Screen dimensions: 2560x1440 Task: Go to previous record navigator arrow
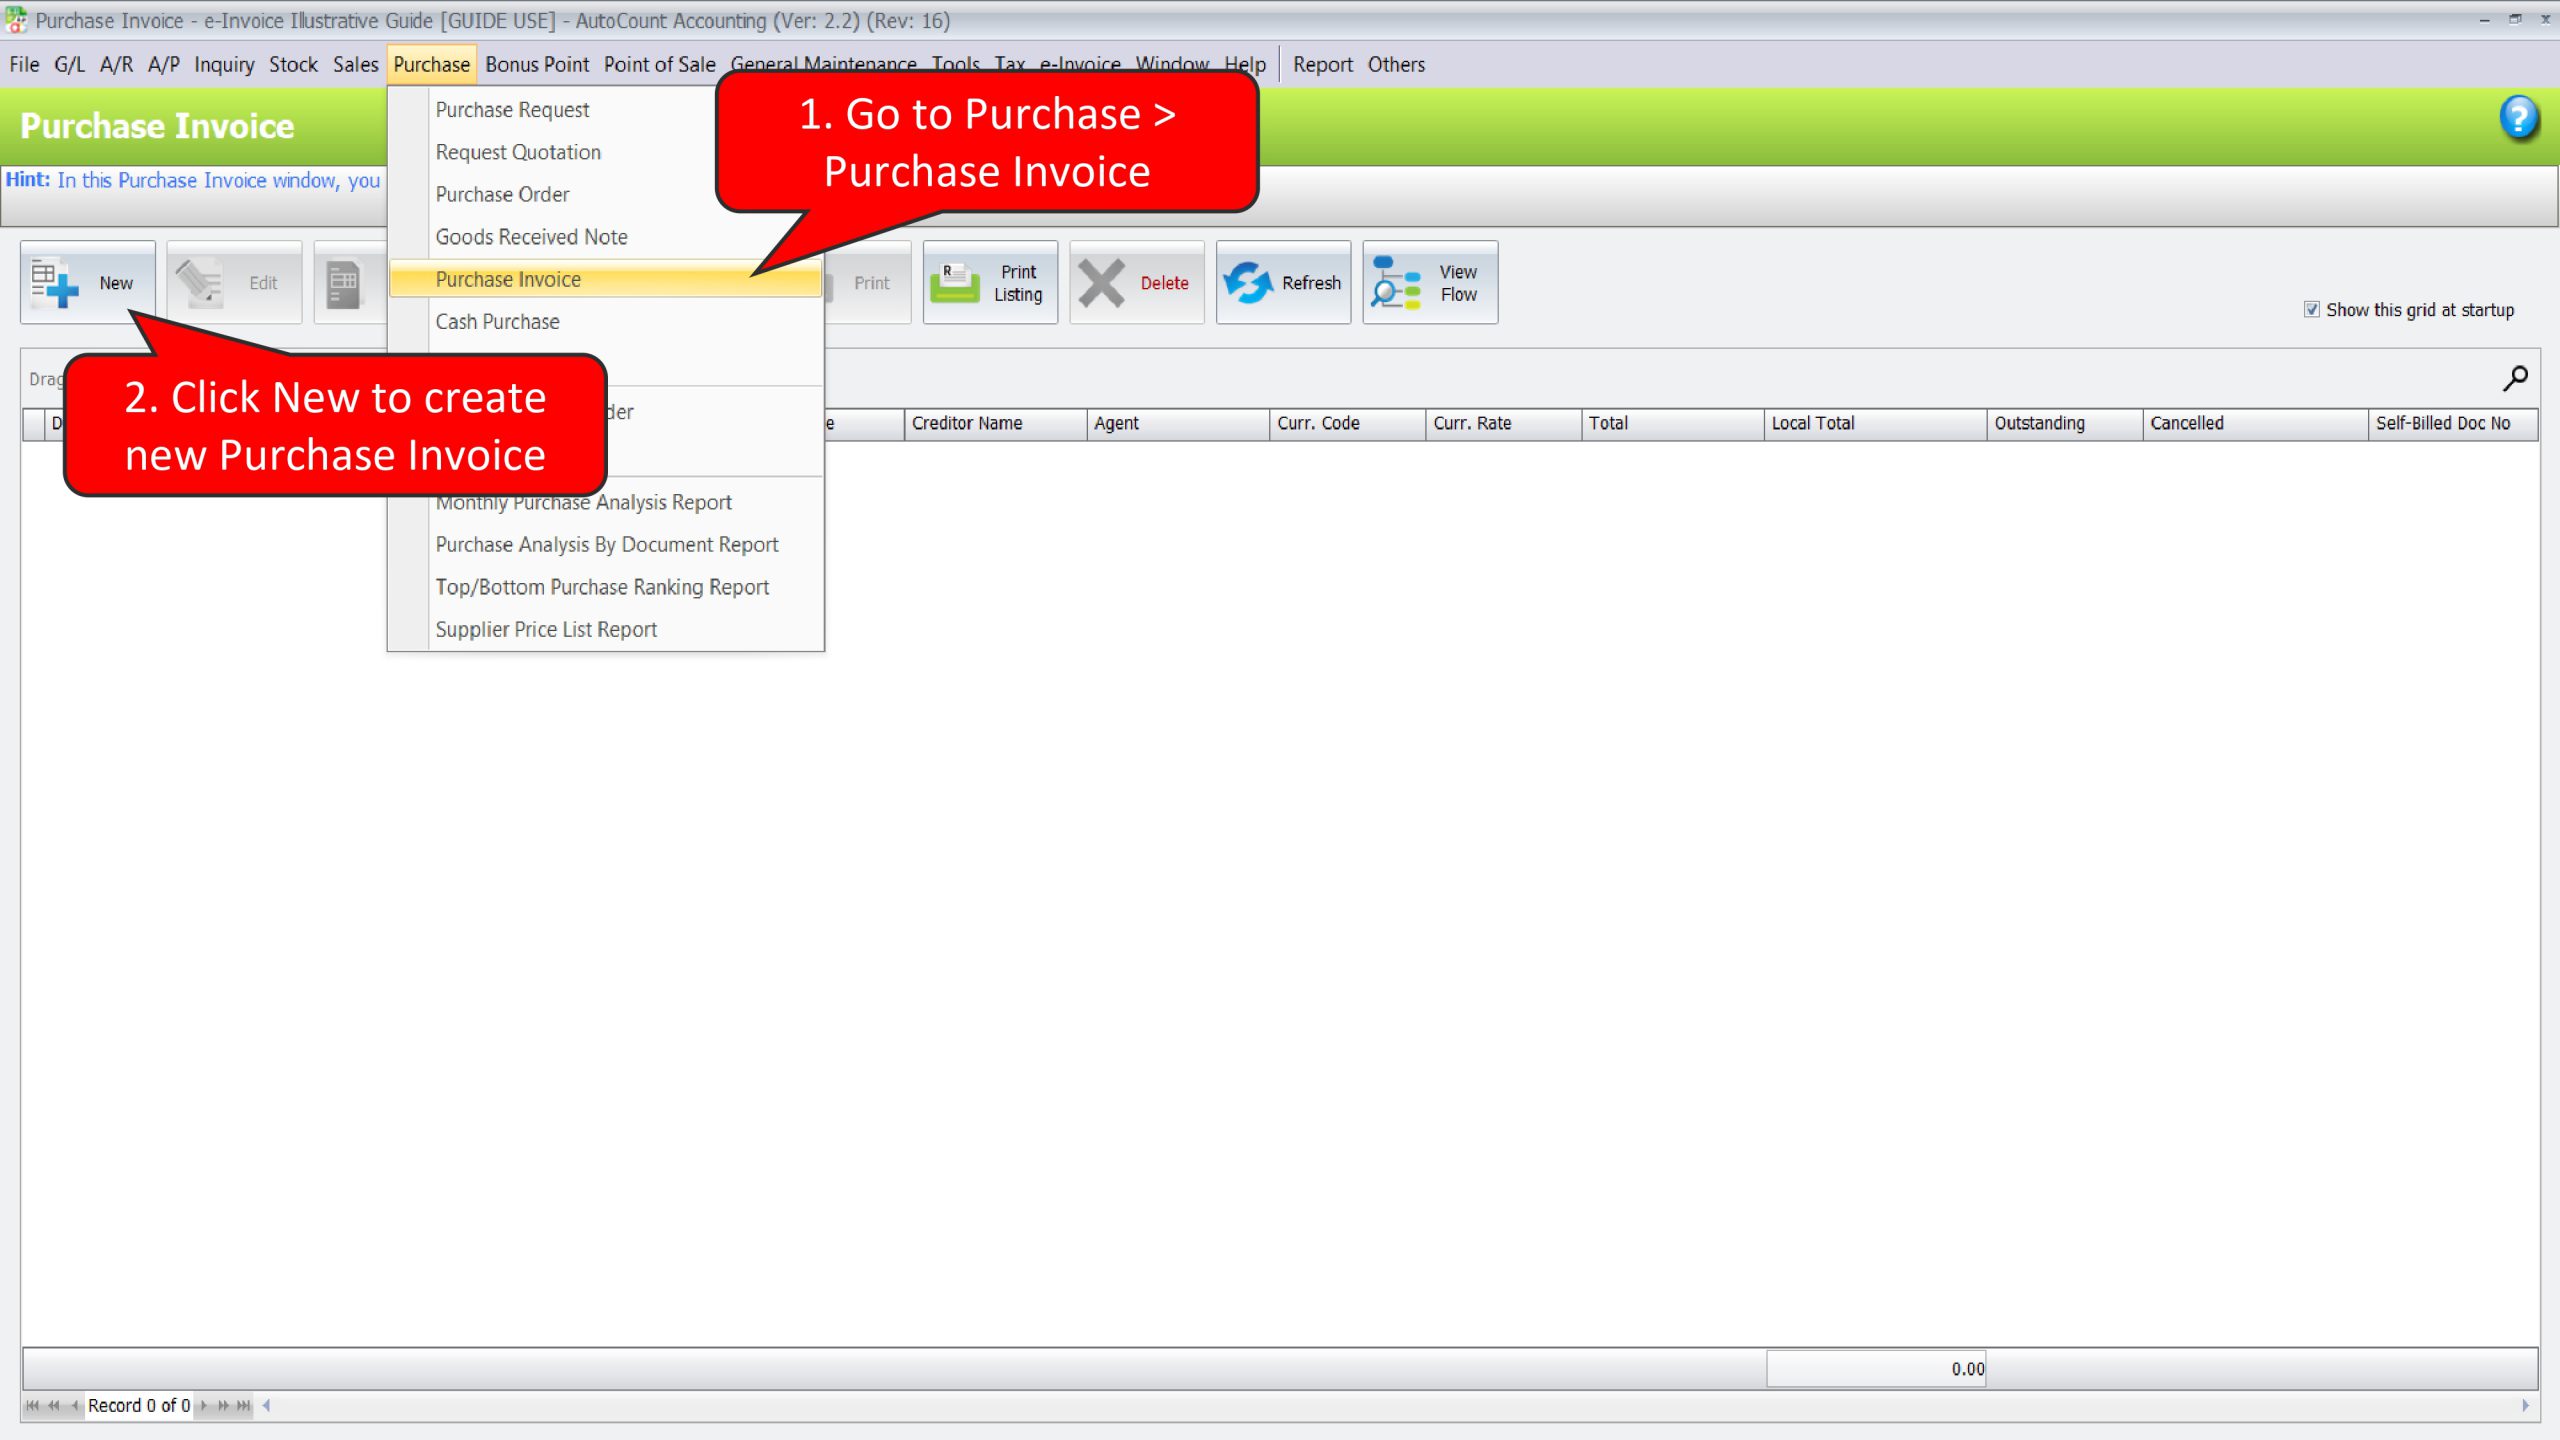[x=74, y=1405]
